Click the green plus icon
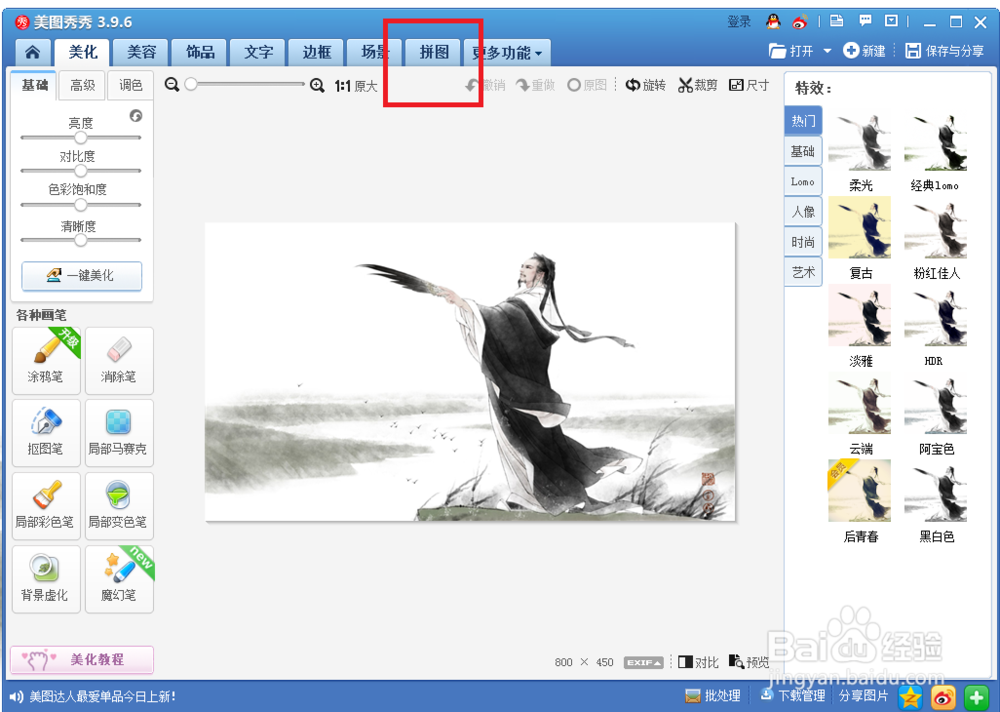This screenshot has height=712, width=1000. click(976, 697)
